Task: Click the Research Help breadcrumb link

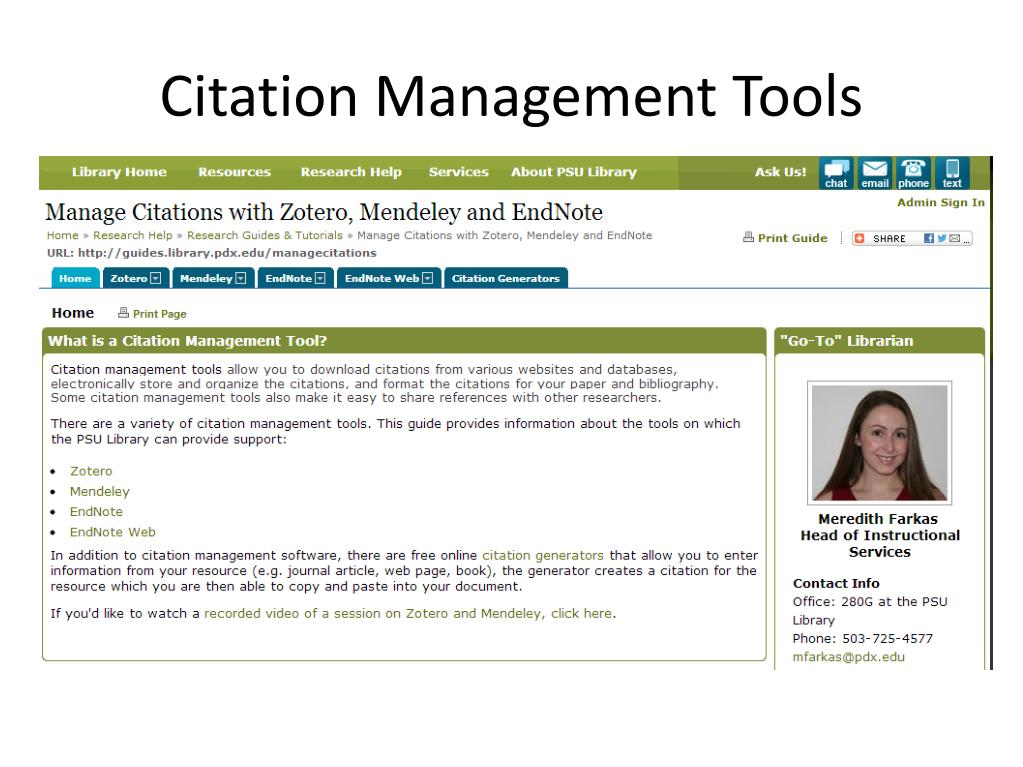Action: point(132,235)
